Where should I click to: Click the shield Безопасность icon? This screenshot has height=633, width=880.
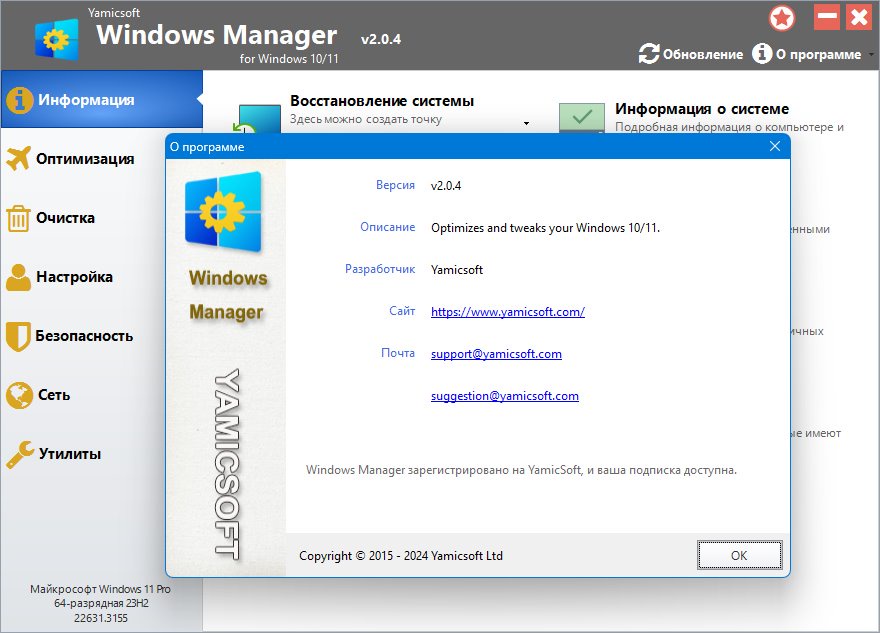tap(18, 337)
